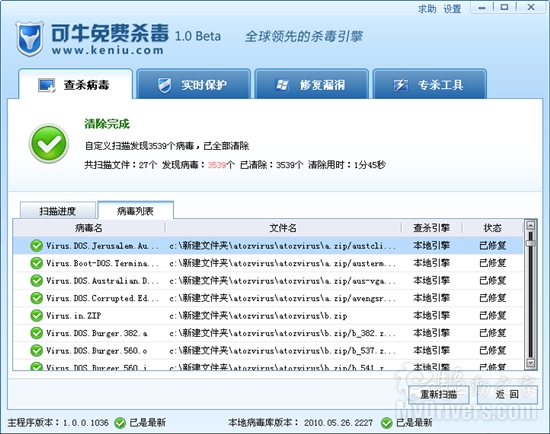Image resolution: width=550 pixels, height=434 pixels.
Task: Click green check icon for Virus.Boot-DOS.Termina row
Action: click(36, 263)
